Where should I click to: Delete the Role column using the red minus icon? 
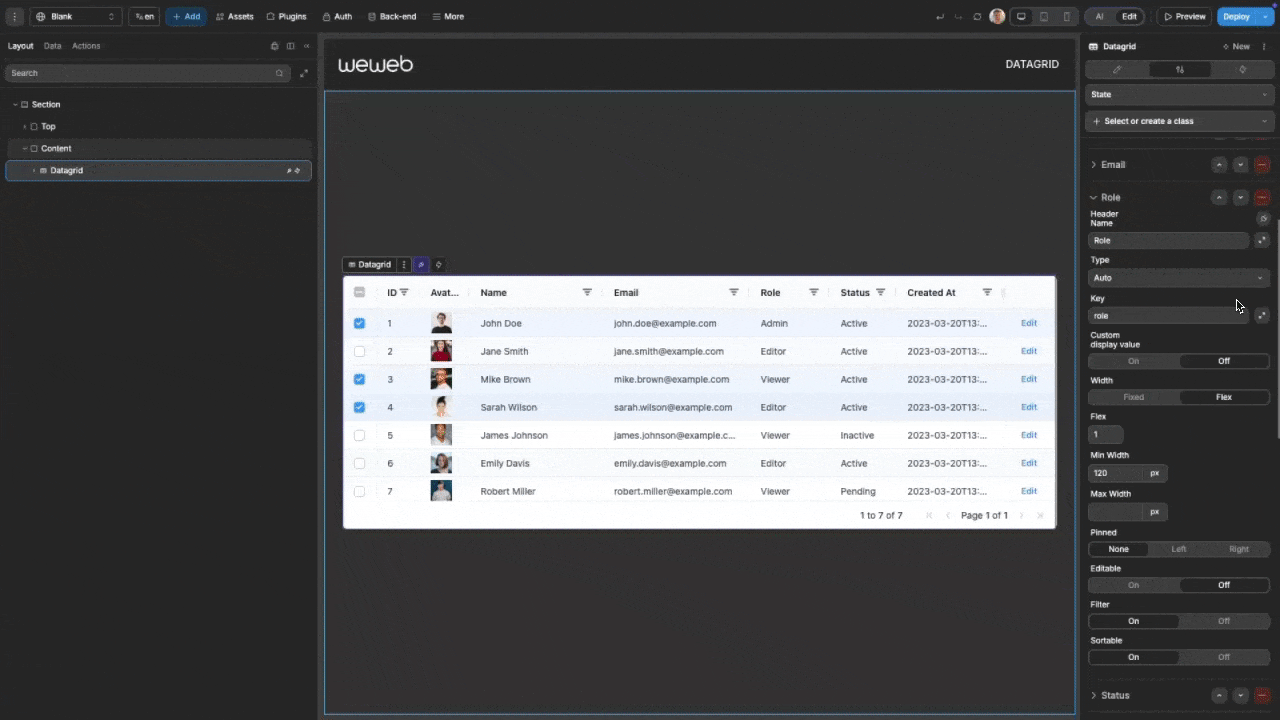(x=1262, y=197)
